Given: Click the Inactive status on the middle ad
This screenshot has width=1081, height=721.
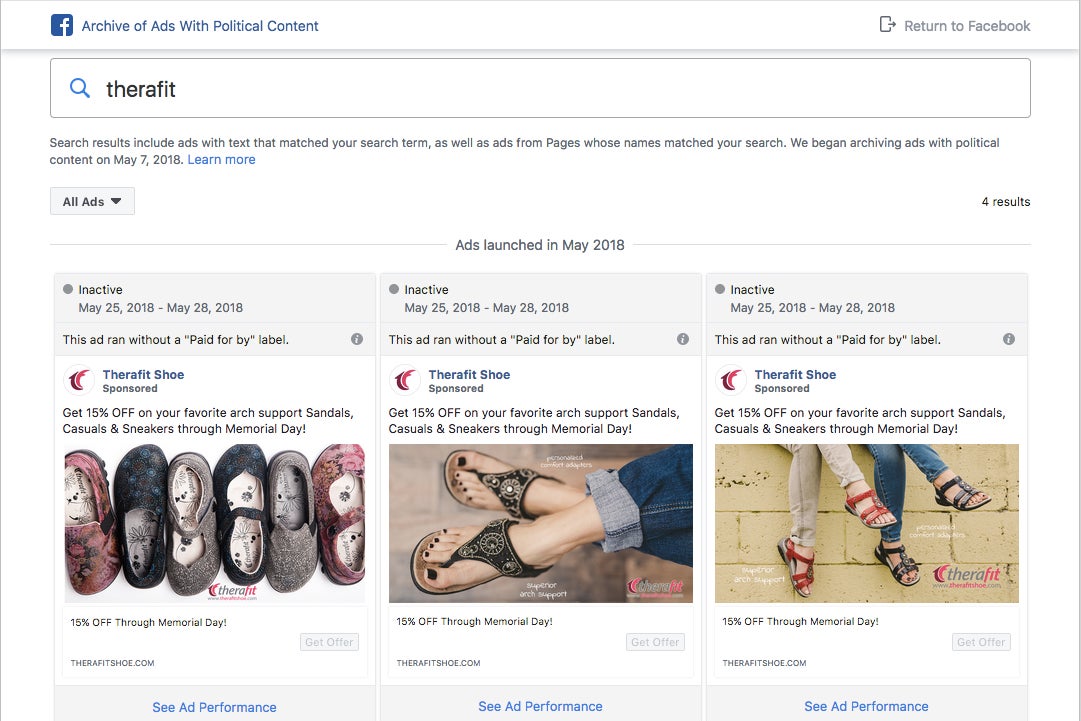Looking at the screenshot, I should (x=427, y=290).
